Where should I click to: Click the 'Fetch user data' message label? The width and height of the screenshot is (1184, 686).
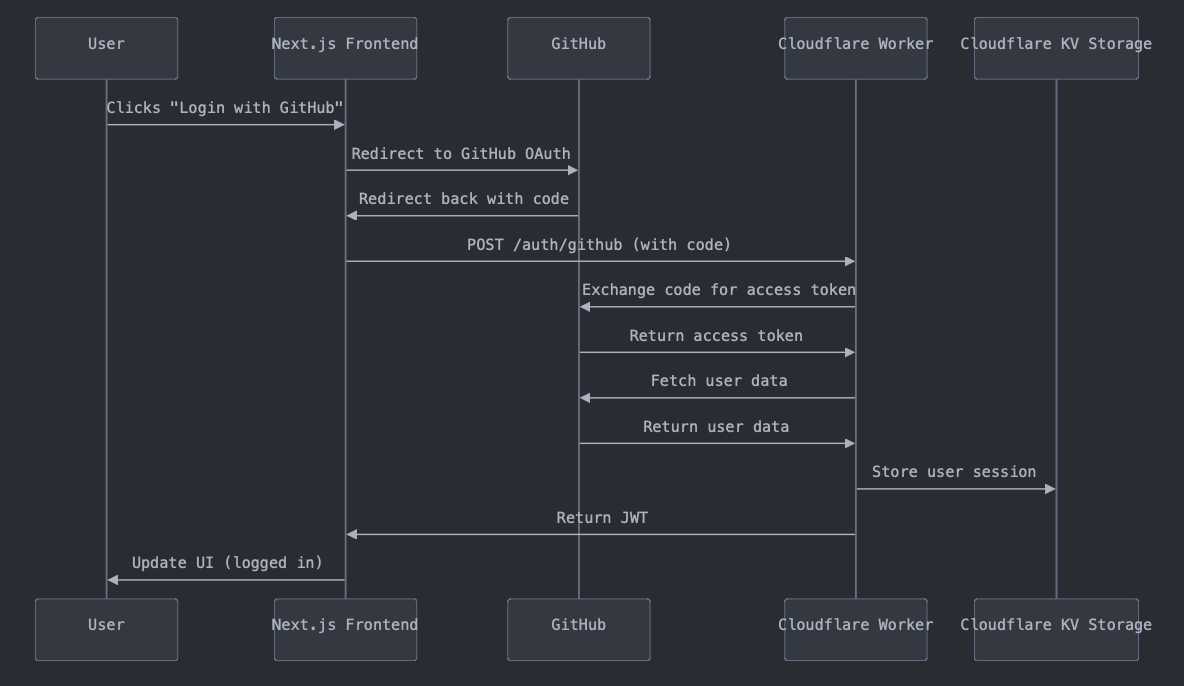[719, 381]
